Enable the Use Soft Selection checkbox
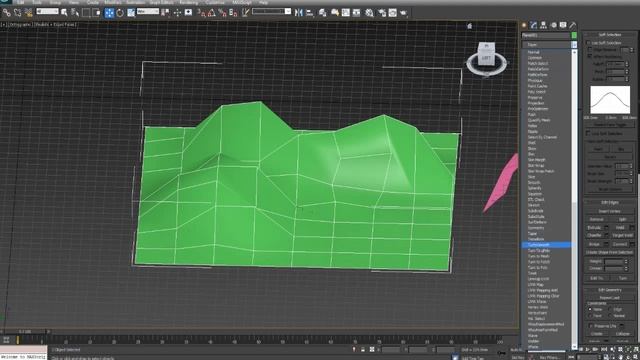This screenshot has height=360, width=640. tap(589, 43)
